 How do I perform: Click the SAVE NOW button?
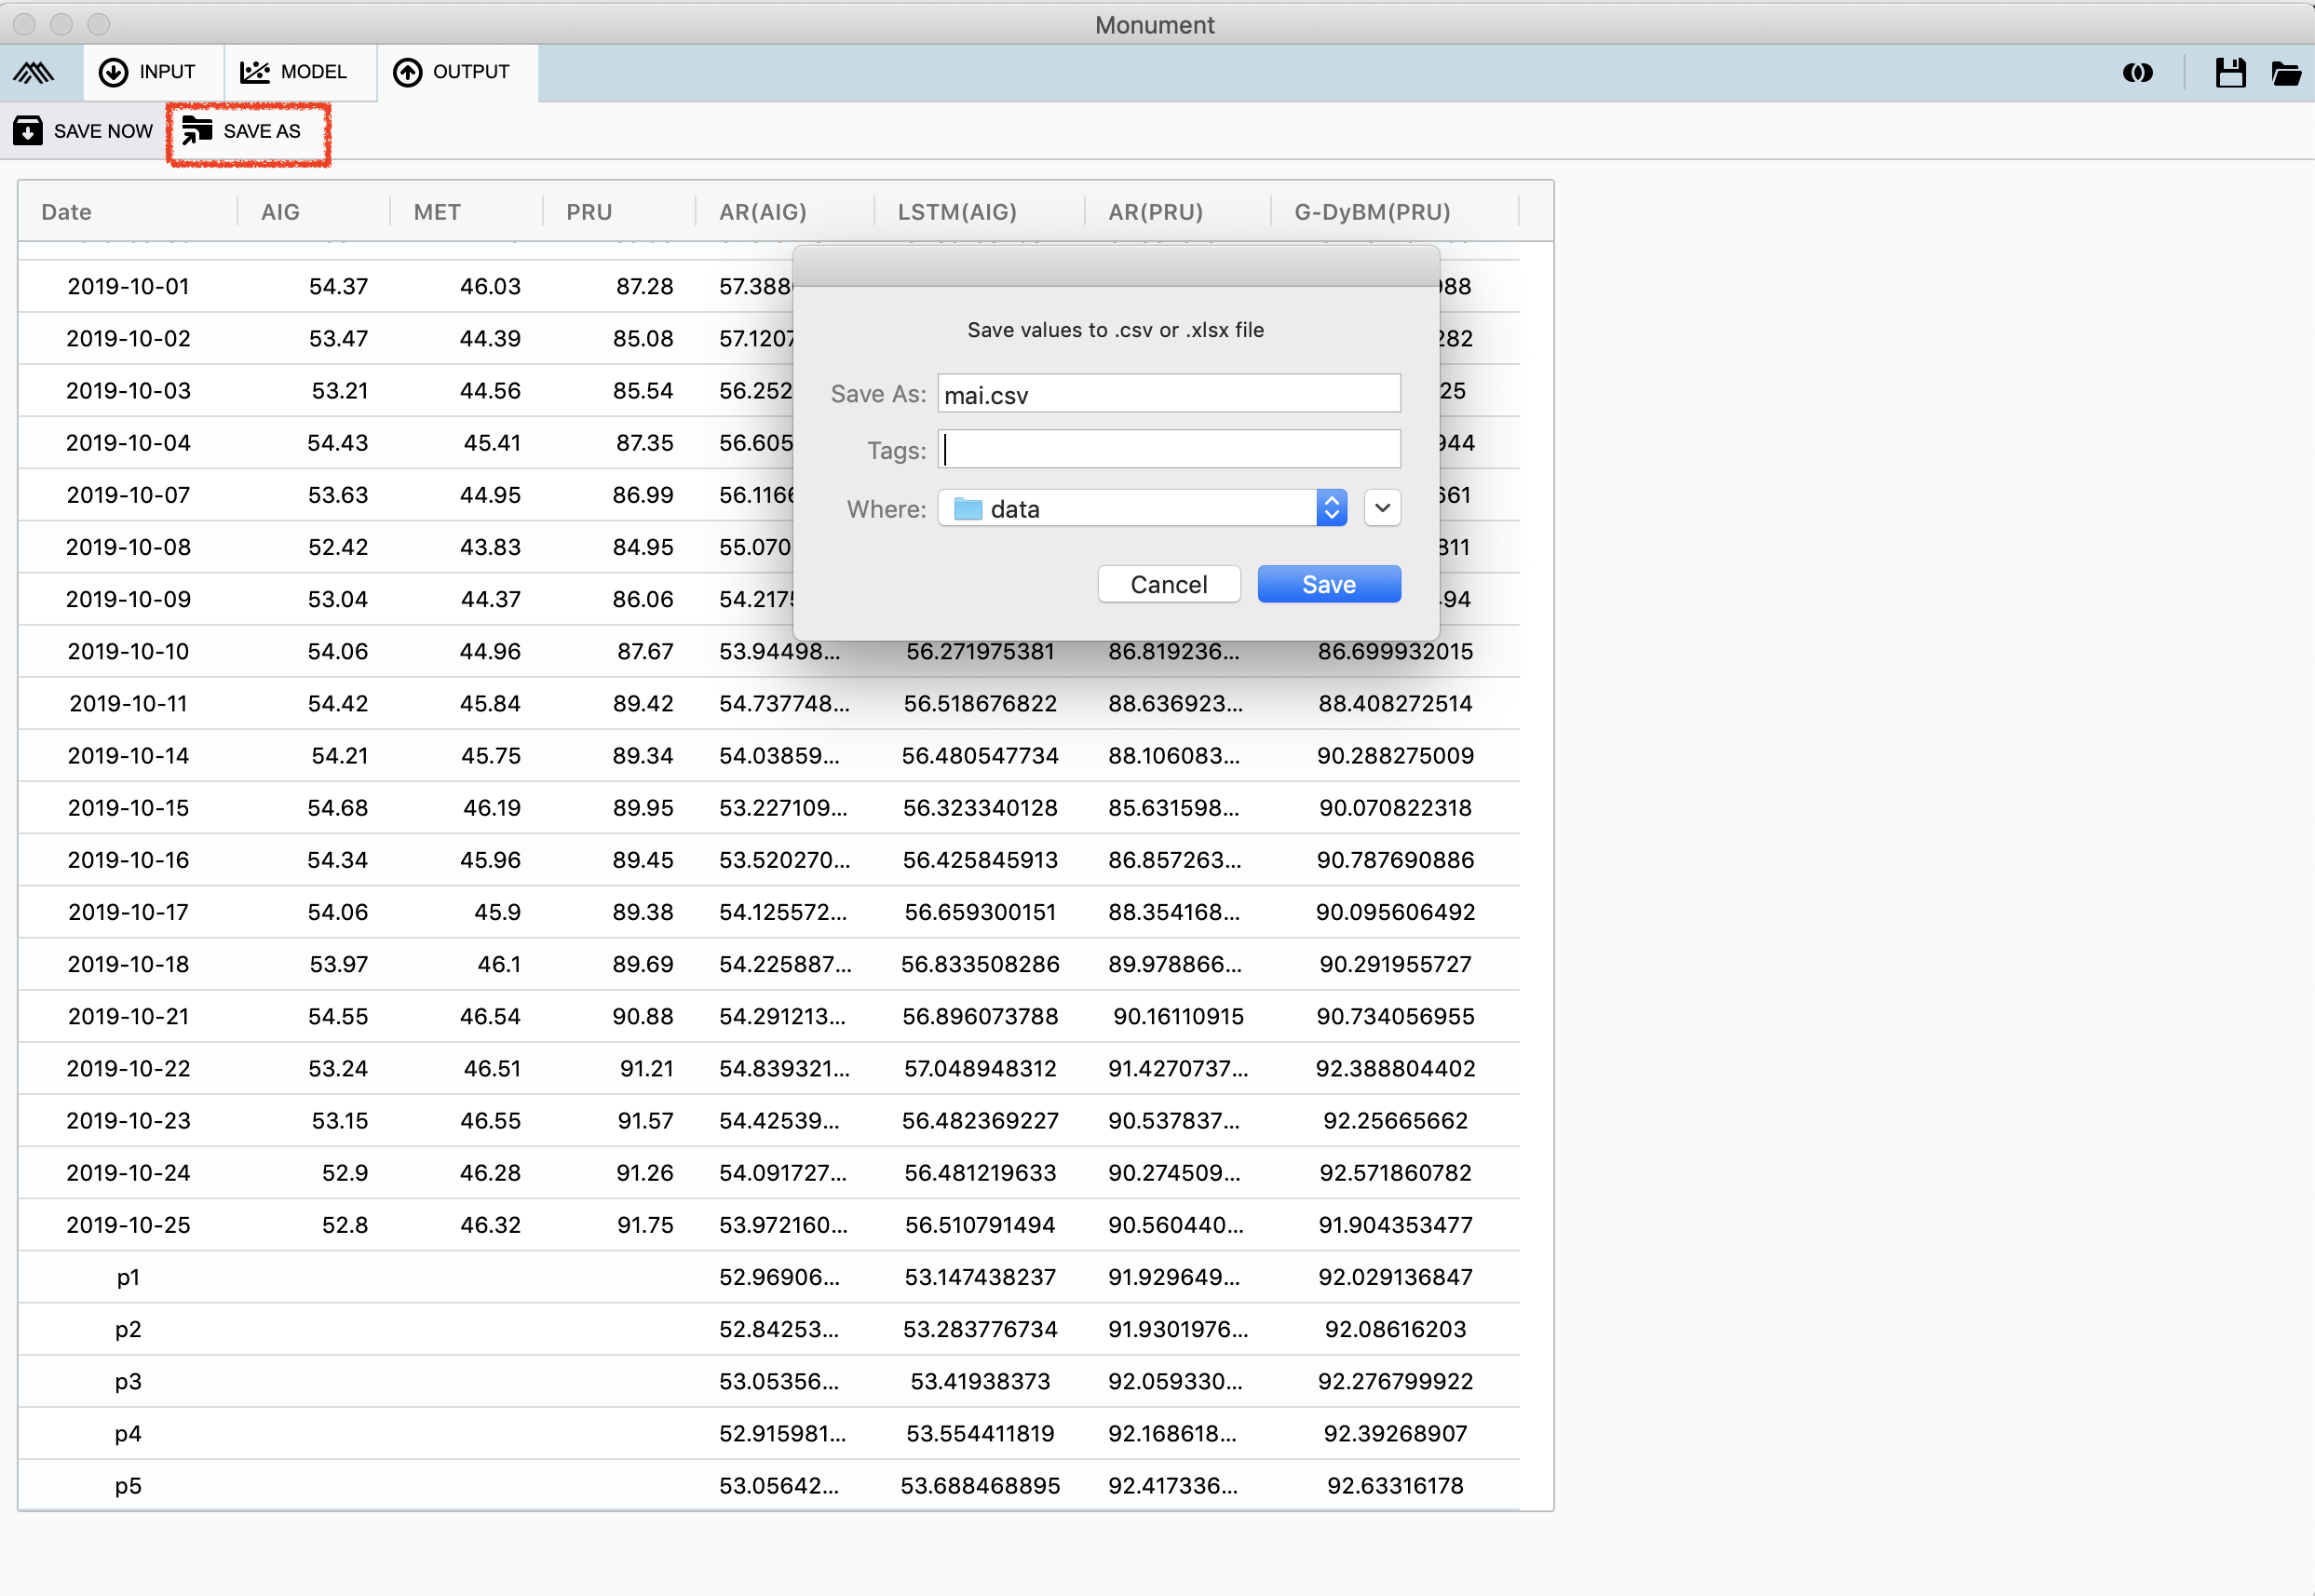83,131
